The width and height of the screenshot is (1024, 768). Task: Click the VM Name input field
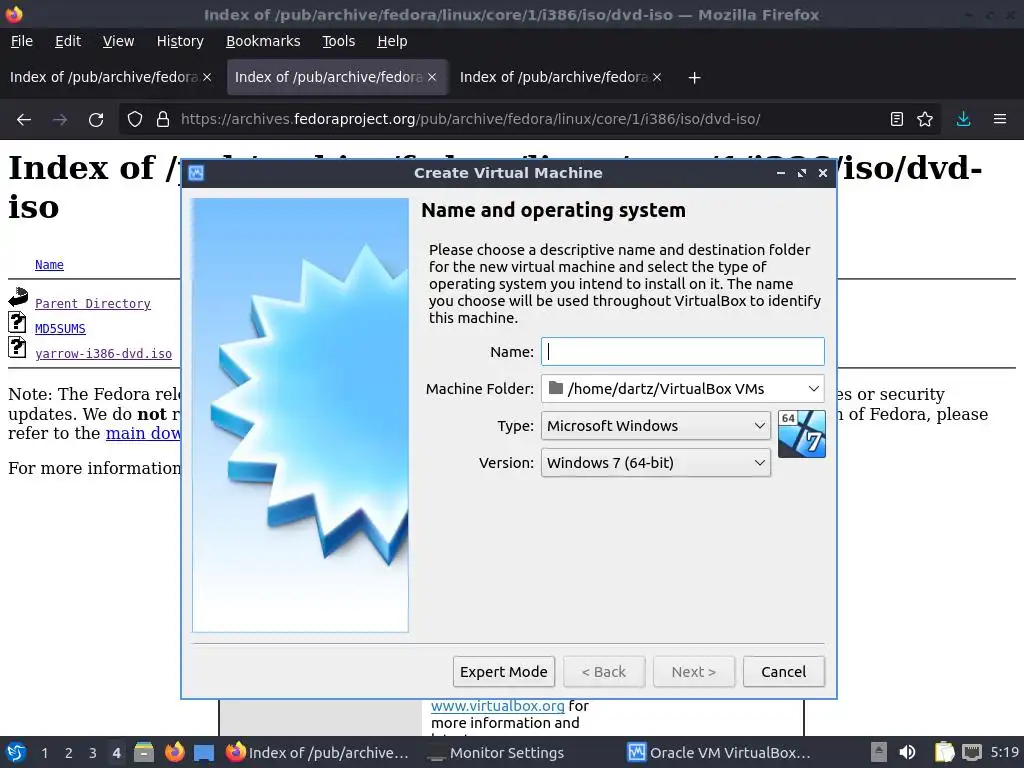click(x=682, y=351)
